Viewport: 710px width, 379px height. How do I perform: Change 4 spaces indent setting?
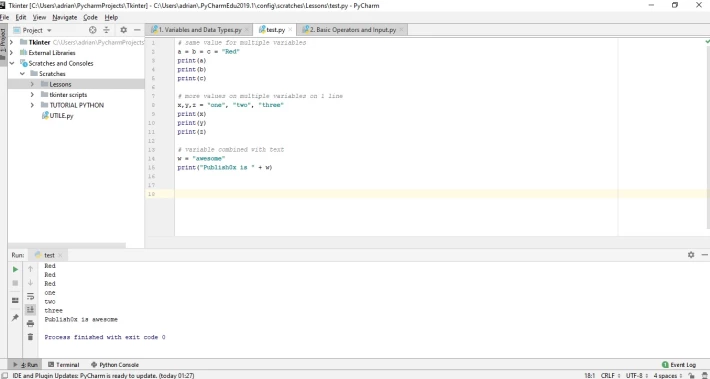668,375
